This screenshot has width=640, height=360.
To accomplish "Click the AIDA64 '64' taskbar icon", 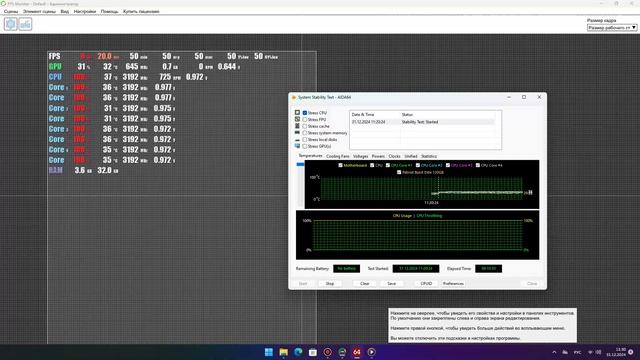I will [357, 352].
